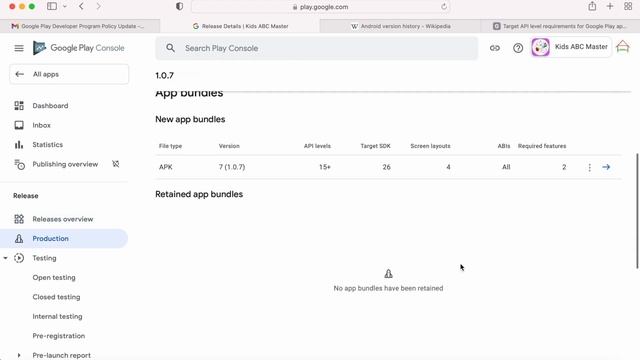The width and height of the screenshot is (640, 360).
Task: Click the Production bell icon in sidebar
Action: point(19,238)
